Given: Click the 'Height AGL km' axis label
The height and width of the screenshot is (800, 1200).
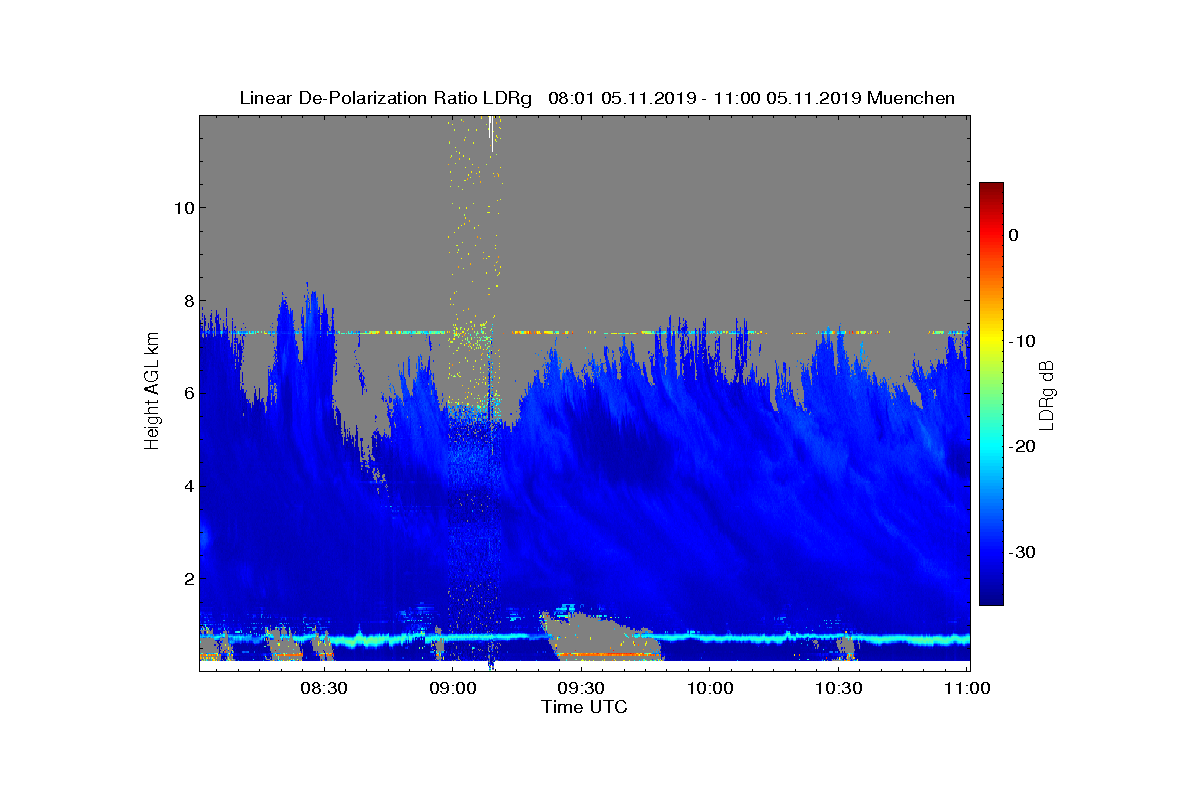Looking at the screenshot, I should [152, 392].
